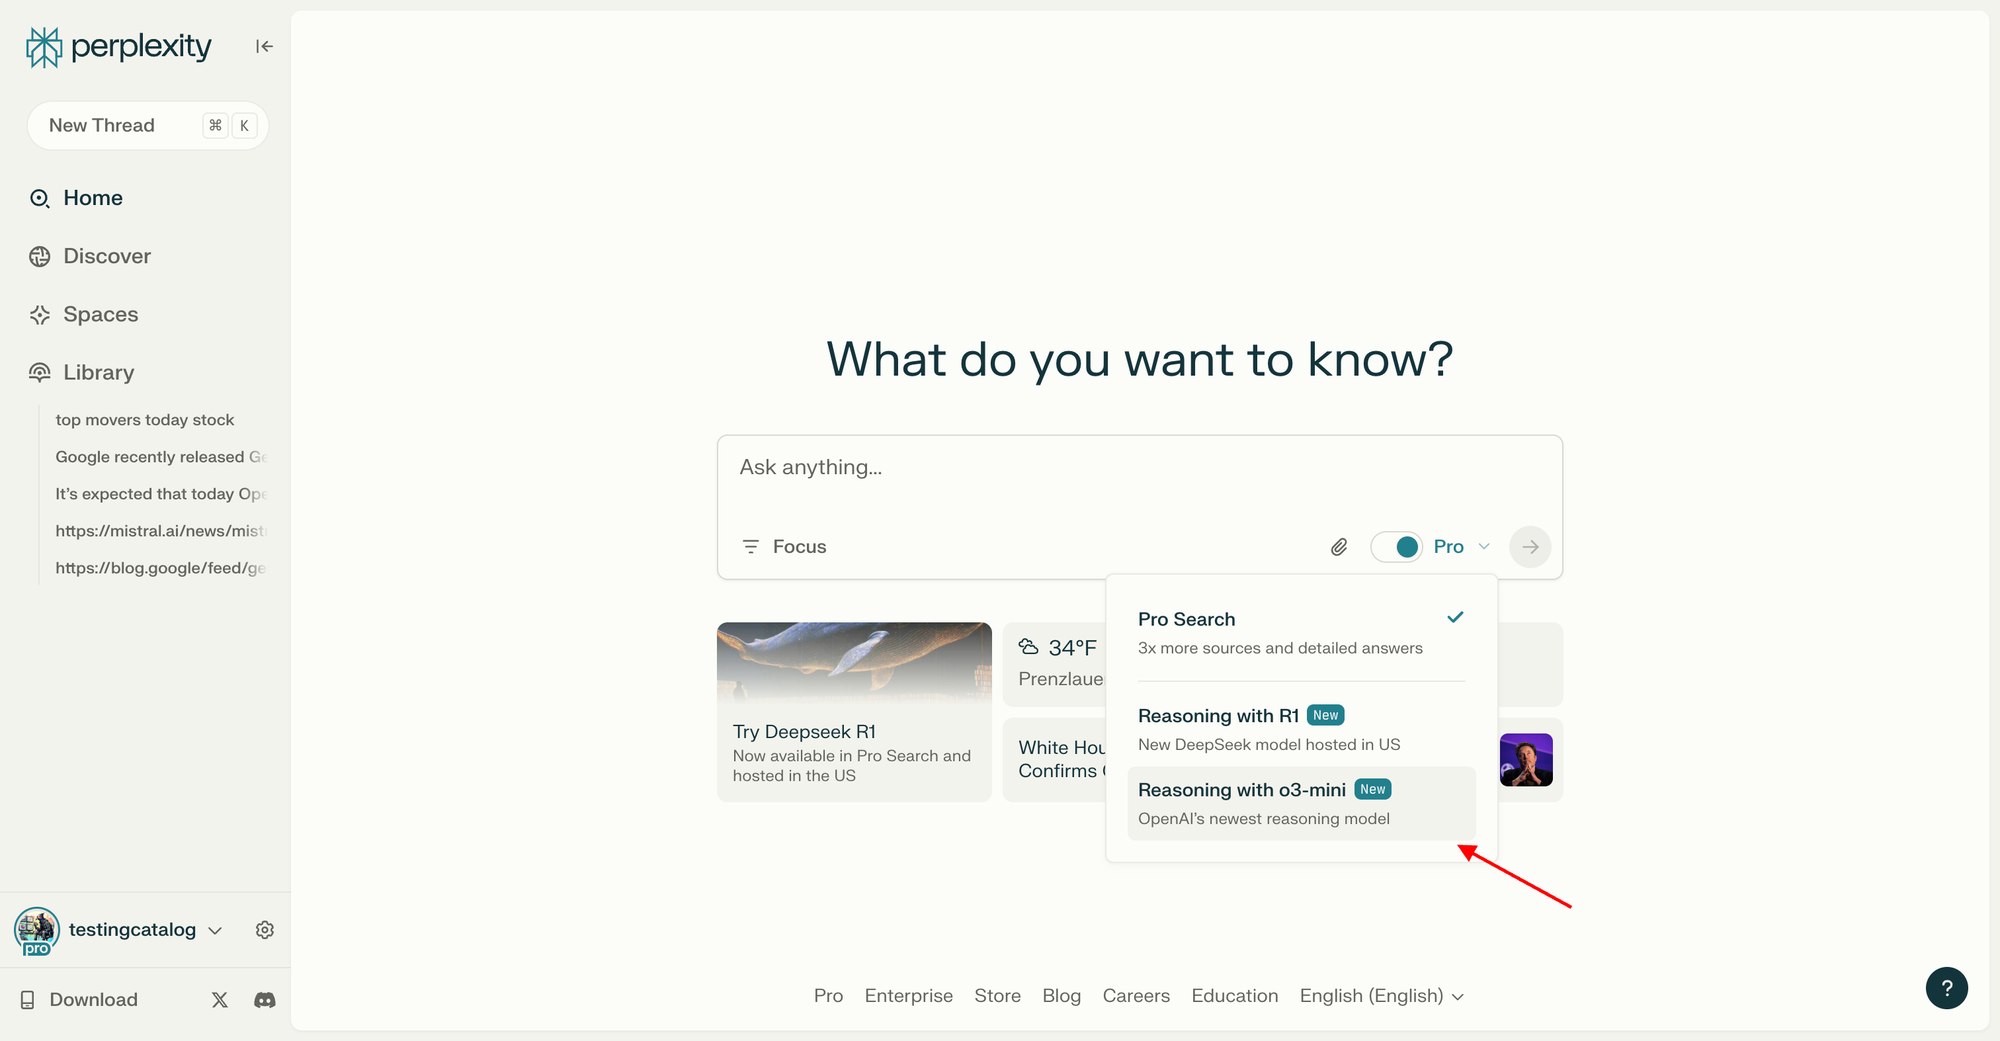Open the Pro footer link

(x=828, y=996)
